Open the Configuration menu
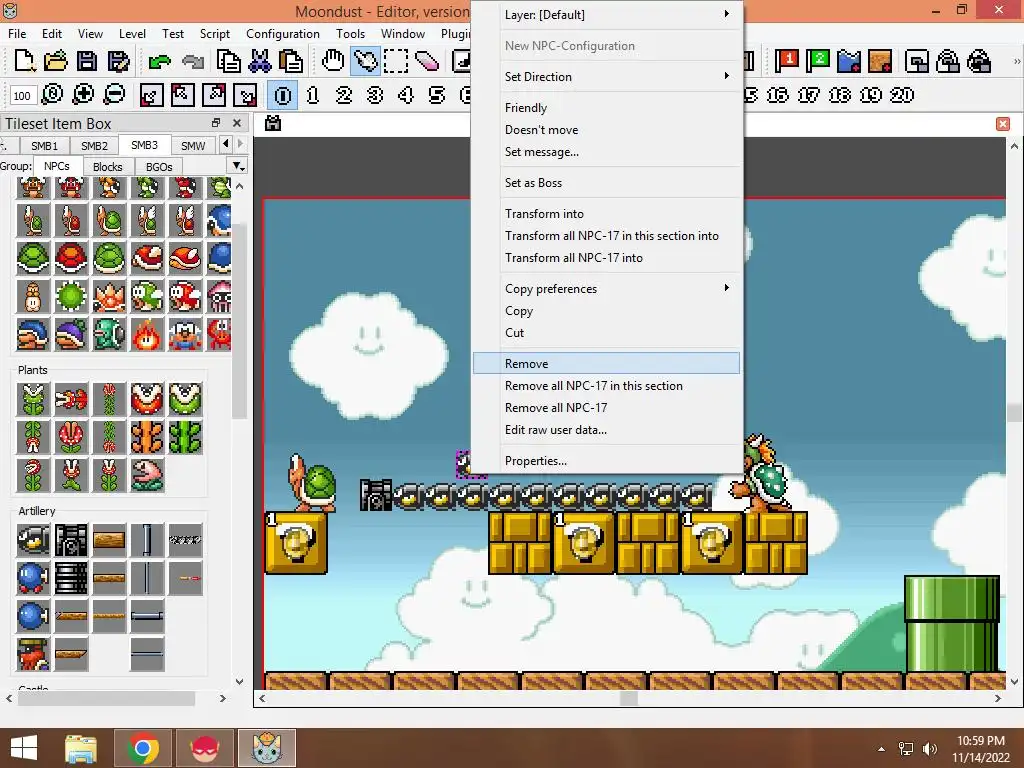This screenshot has height=768, width=1024. (283, 34)
